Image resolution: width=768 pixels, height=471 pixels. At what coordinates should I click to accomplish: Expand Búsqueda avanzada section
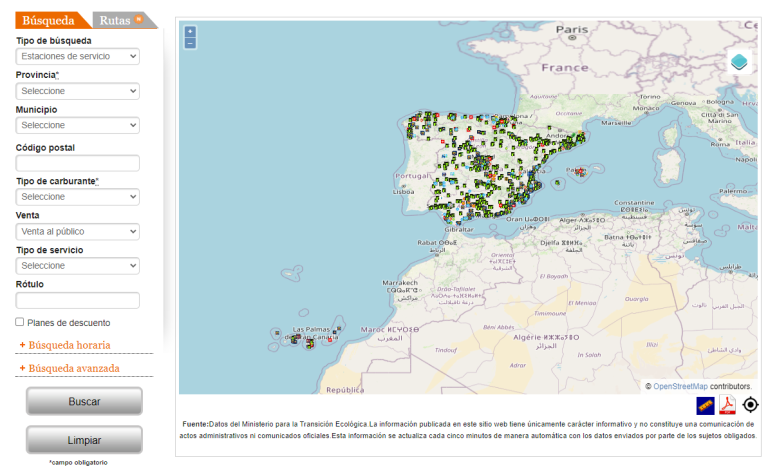pos(74,368)
